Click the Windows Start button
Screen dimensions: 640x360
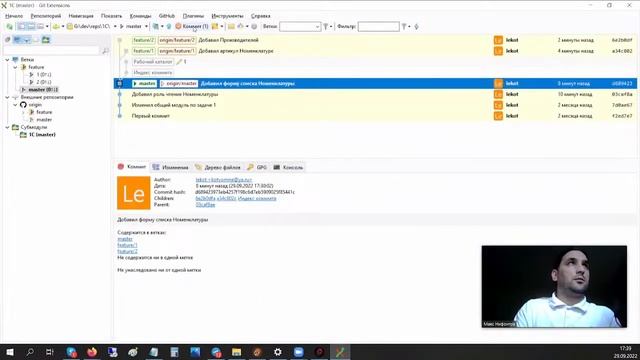coord(10,352)
